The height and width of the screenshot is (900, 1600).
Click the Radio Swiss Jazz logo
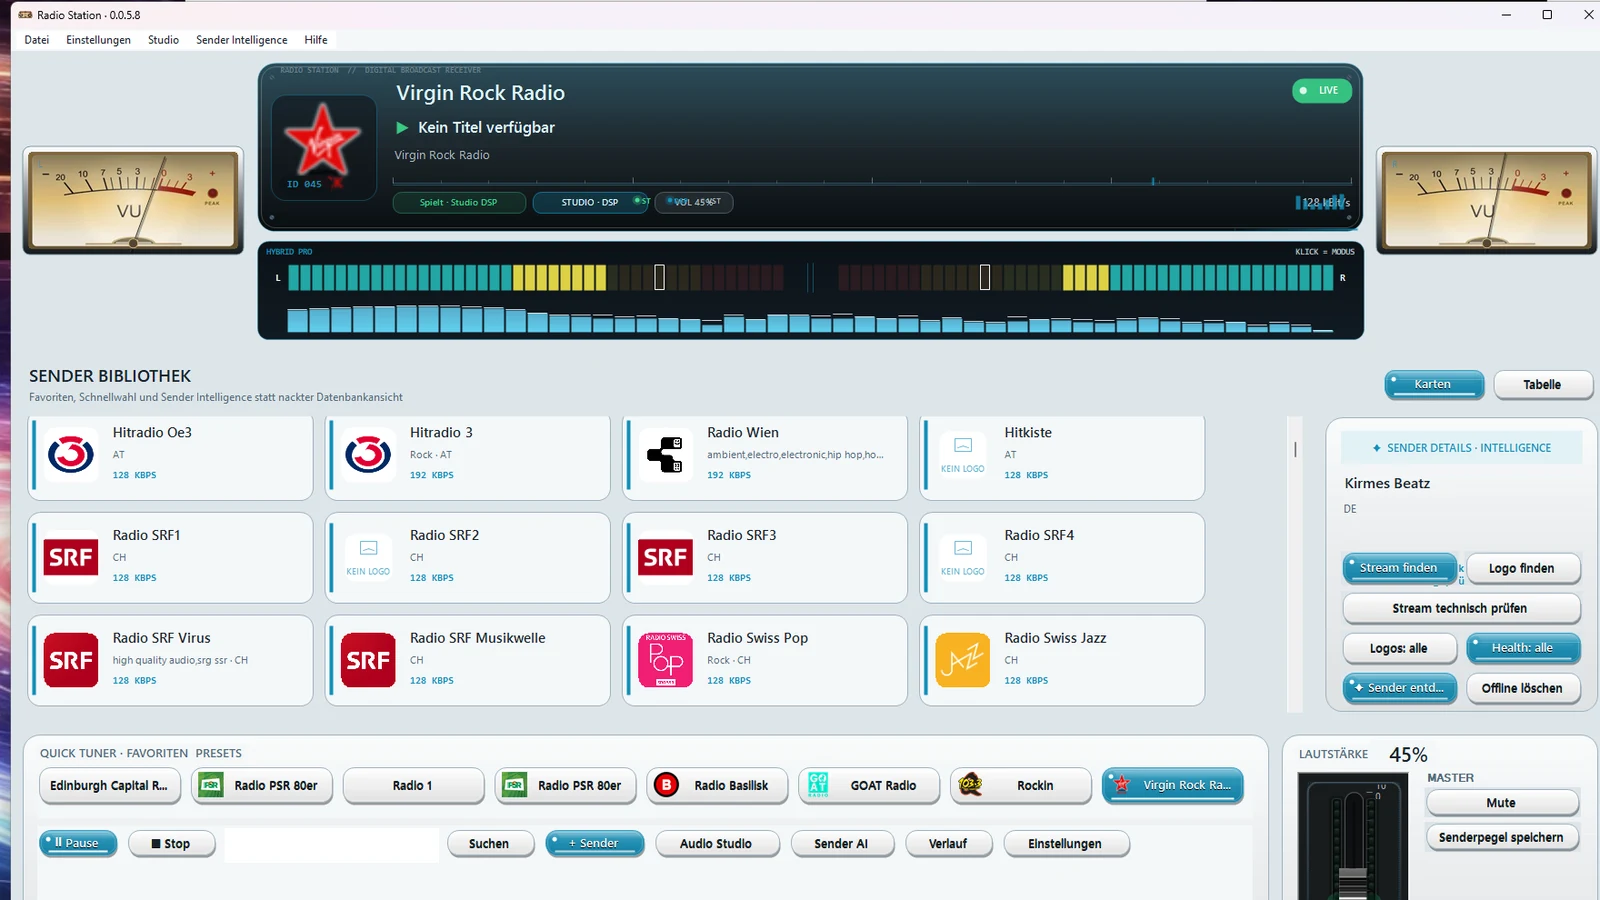point(963,661)
